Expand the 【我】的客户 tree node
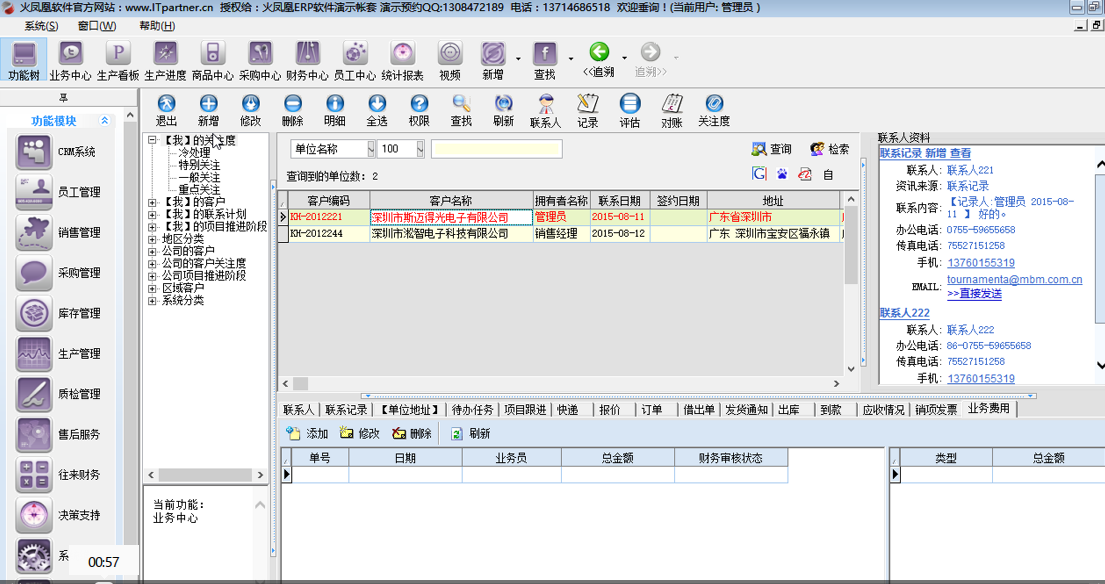The width and height of the screenshot is (1105, 584). coord(152,202)
